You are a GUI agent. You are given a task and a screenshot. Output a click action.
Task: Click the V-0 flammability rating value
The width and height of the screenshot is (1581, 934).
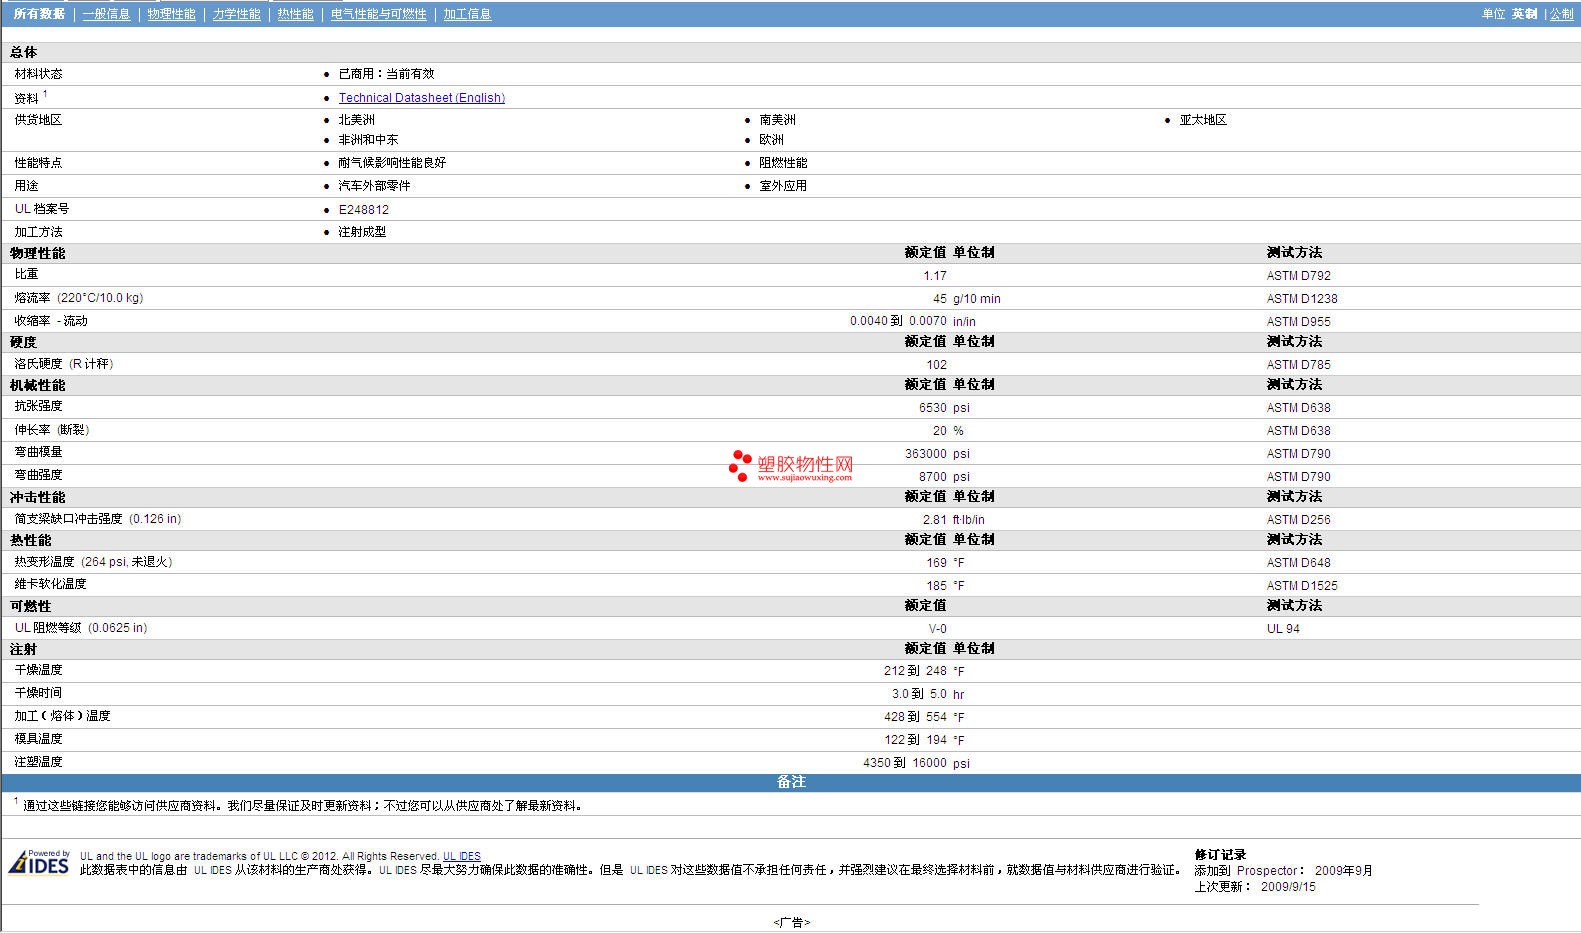click(937, 629)
